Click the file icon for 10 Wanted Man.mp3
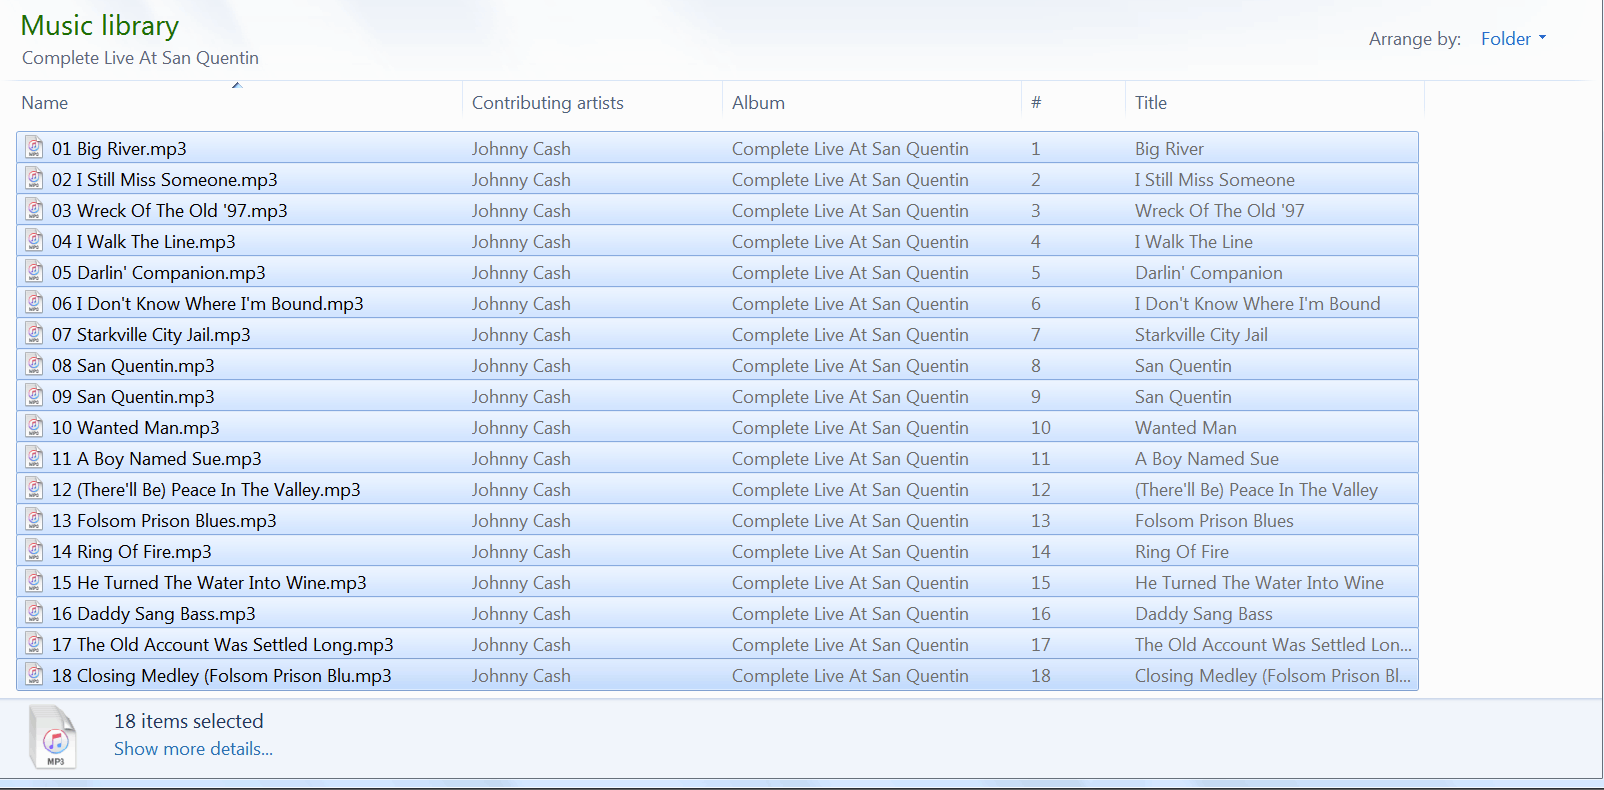 (x=34, y=427)
